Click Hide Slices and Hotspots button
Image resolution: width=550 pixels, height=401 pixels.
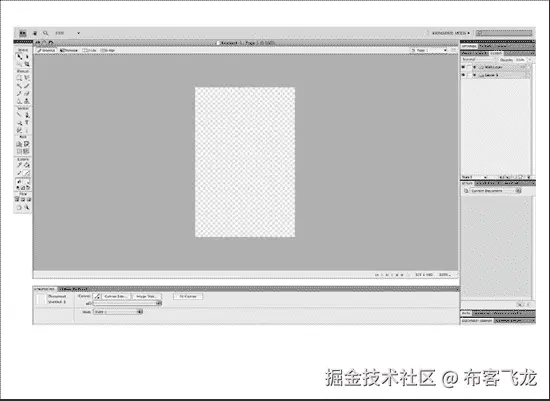[19, 151]
